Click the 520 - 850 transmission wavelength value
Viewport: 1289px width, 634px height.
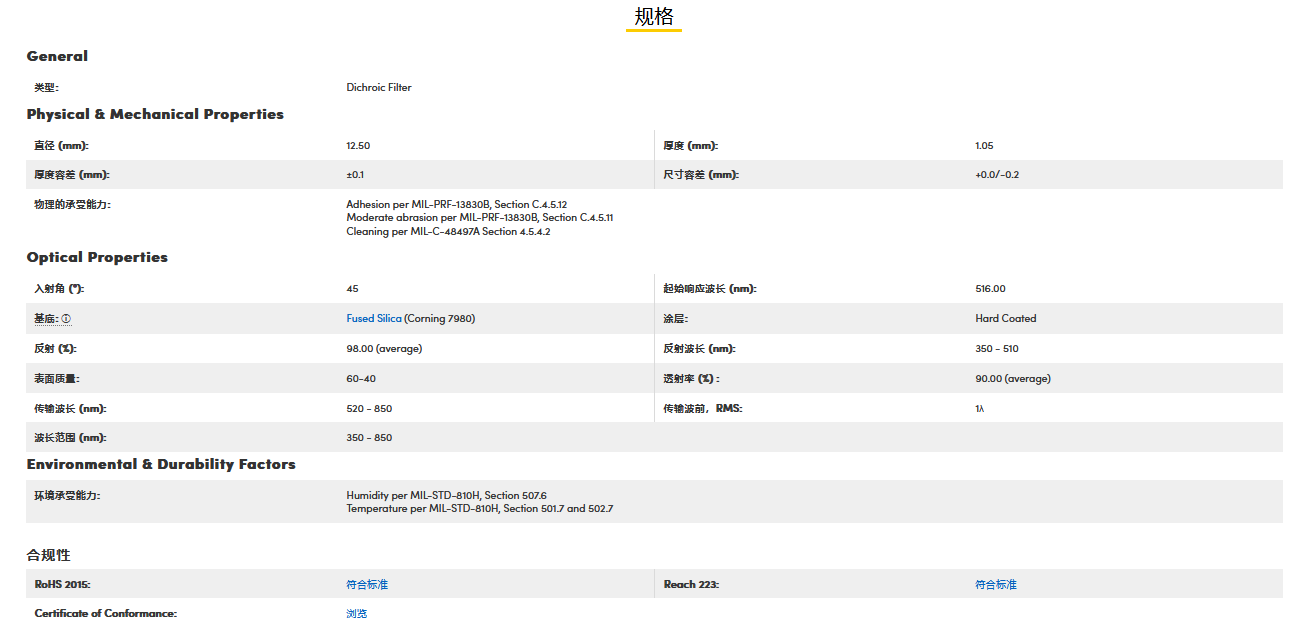coord(369,409)
